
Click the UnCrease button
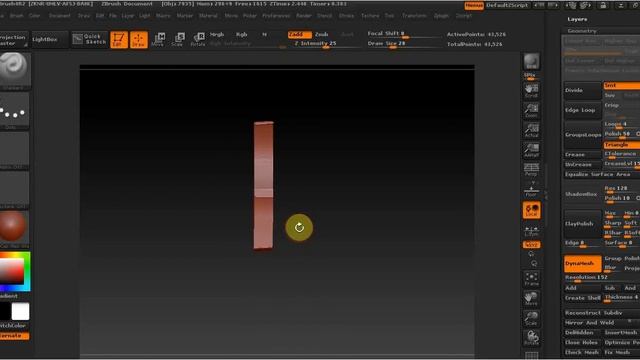click(x=582, y=164)
